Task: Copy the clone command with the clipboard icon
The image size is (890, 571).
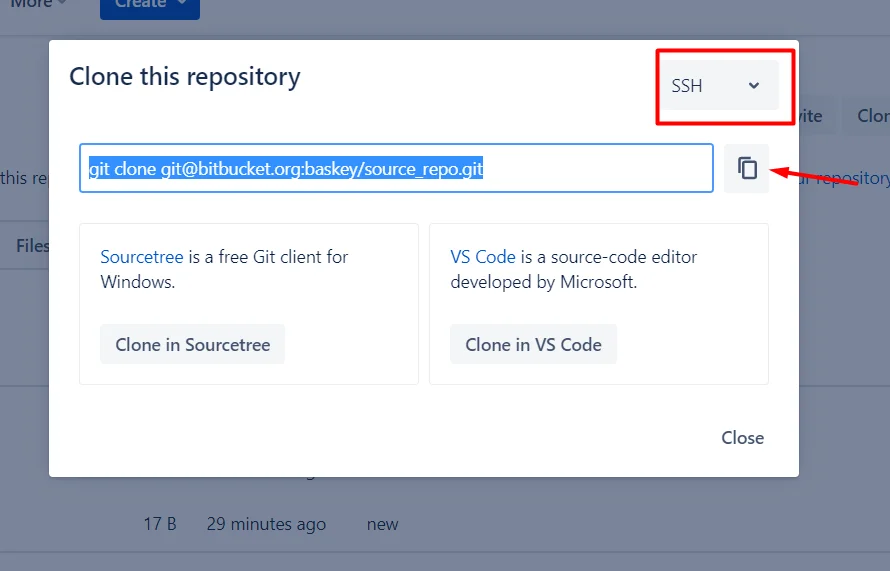Action: [x=746, y=169]
